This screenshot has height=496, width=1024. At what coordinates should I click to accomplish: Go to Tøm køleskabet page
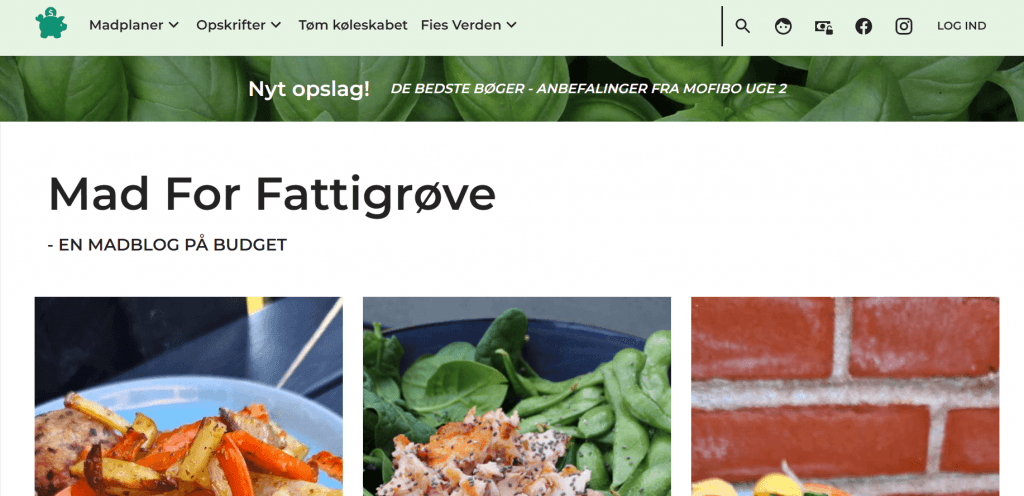(353, 25)
